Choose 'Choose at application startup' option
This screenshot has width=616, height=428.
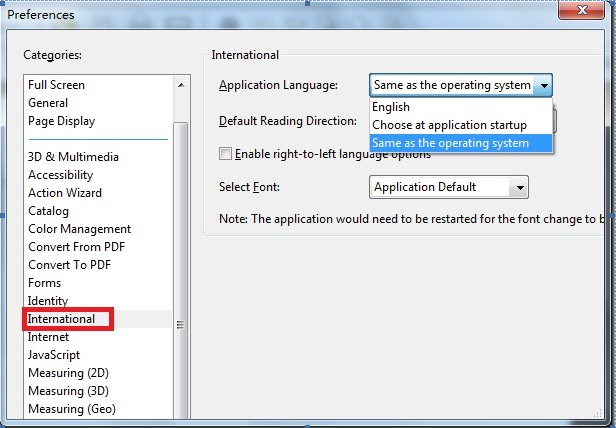click(x=461, y=125)
